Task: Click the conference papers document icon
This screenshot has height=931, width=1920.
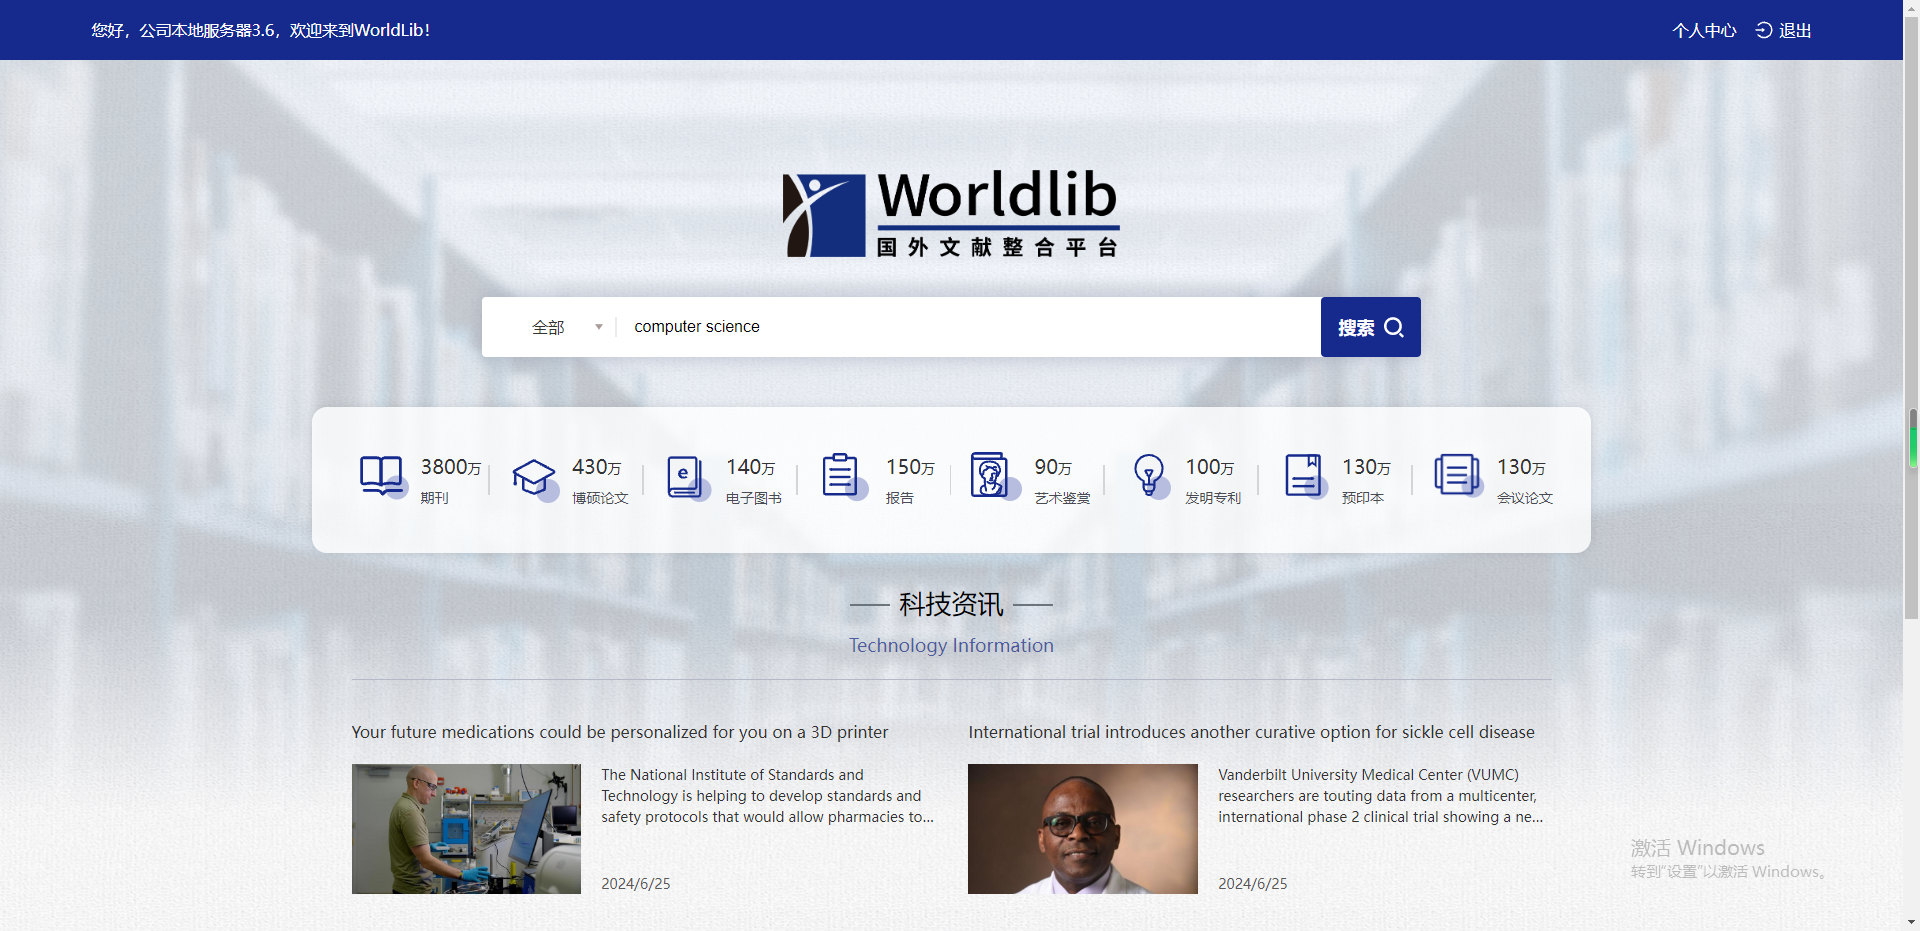Action: pyautogui.click(x=1457, y=476)
